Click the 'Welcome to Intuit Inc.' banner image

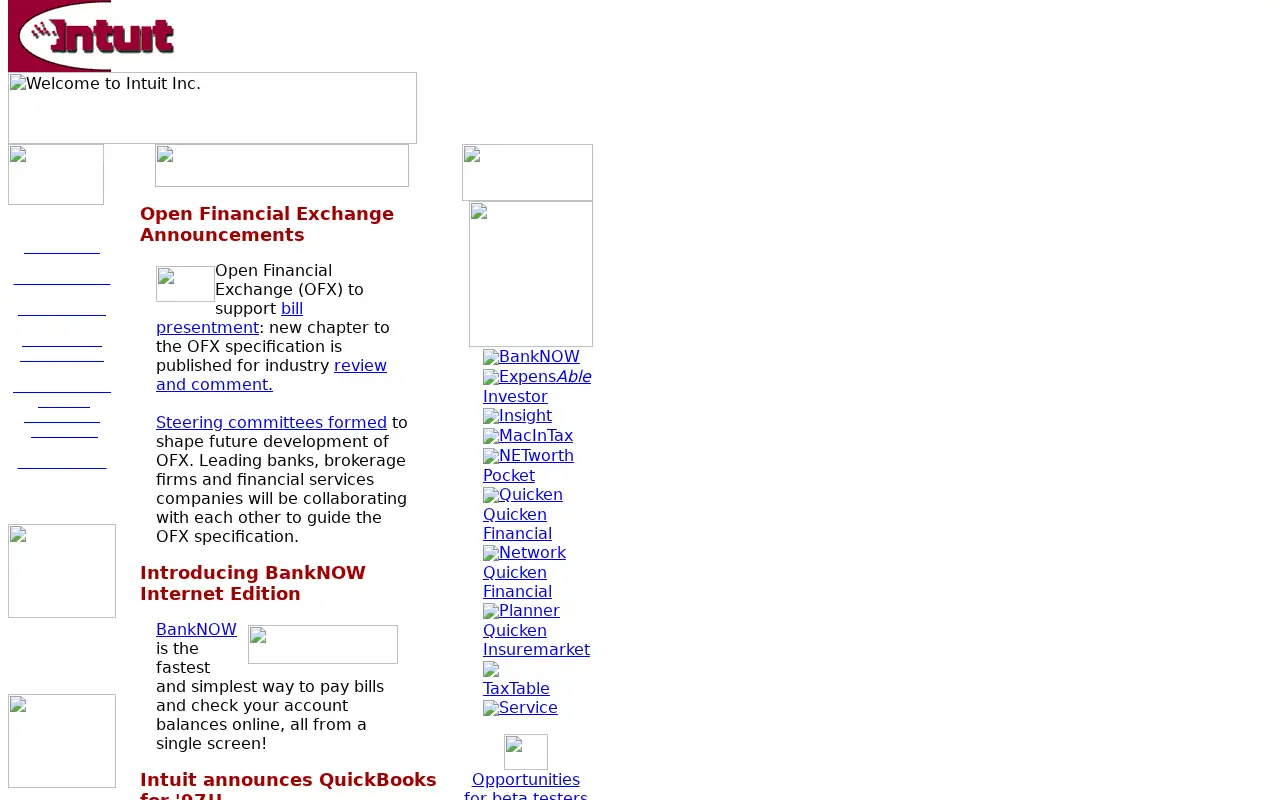pos(212,108)
